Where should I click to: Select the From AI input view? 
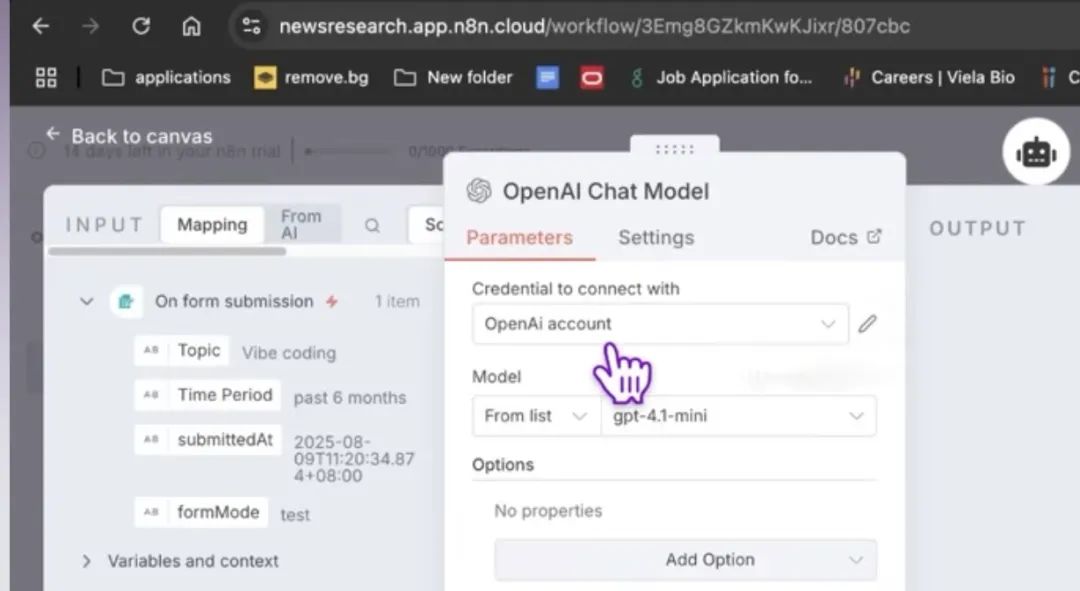point(302,225)
